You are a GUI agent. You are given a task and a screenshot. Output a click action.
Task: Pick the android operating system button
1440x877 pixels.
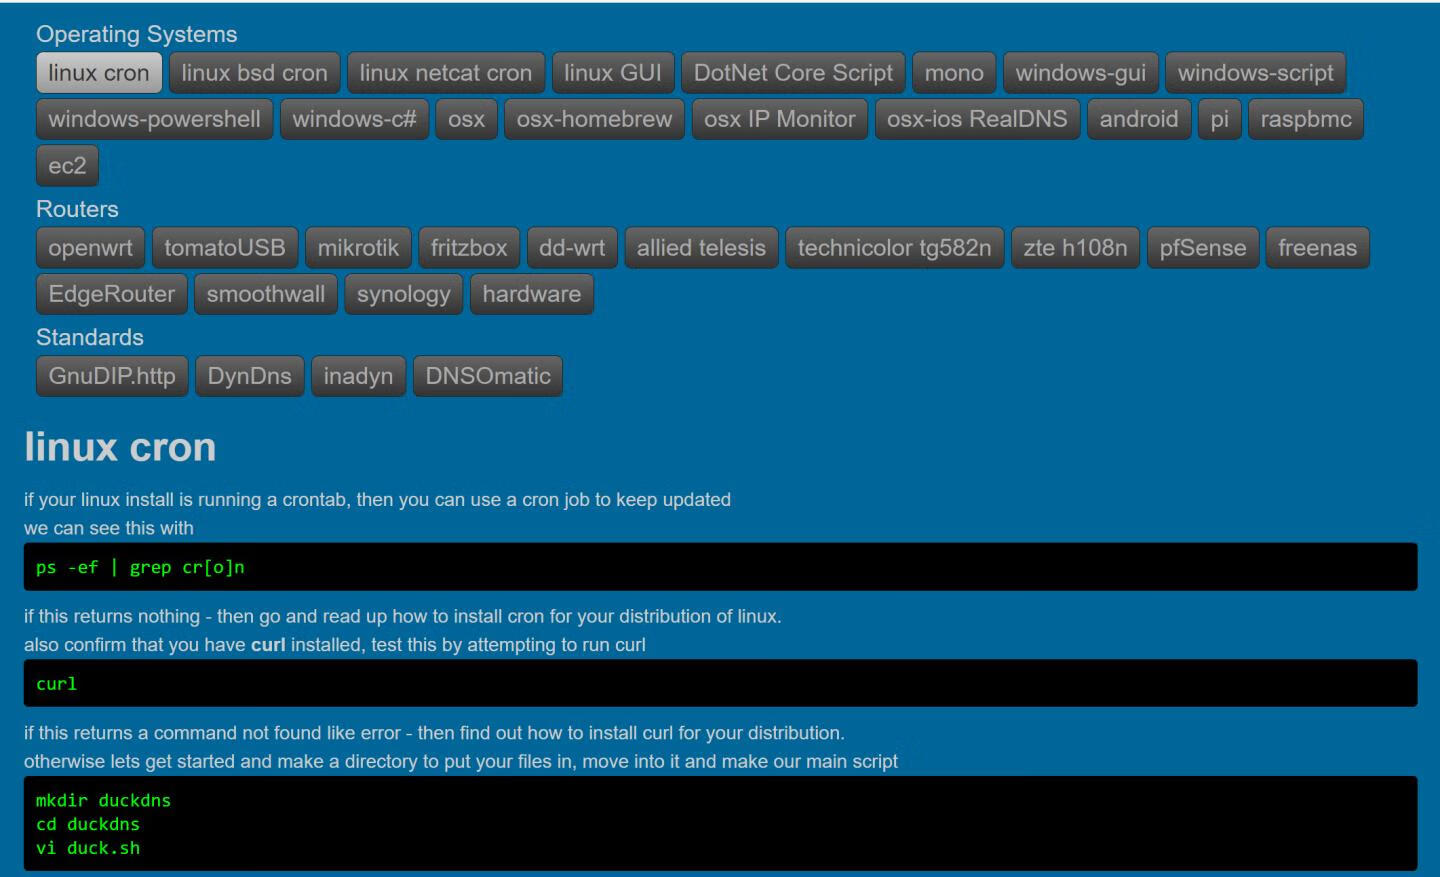pos(1138,119)
